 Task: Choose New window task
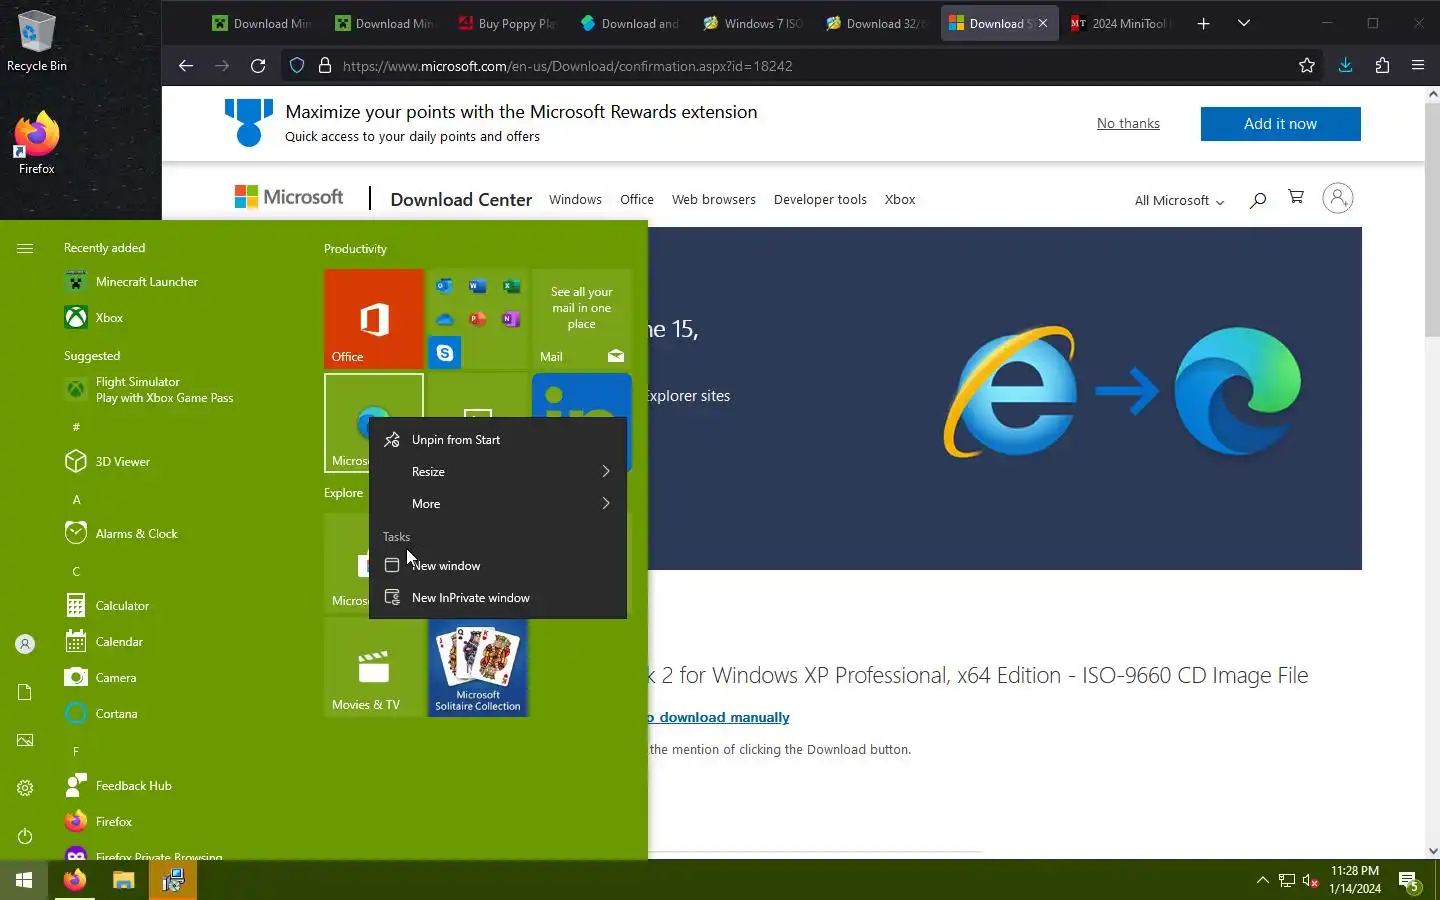[498, 566]
